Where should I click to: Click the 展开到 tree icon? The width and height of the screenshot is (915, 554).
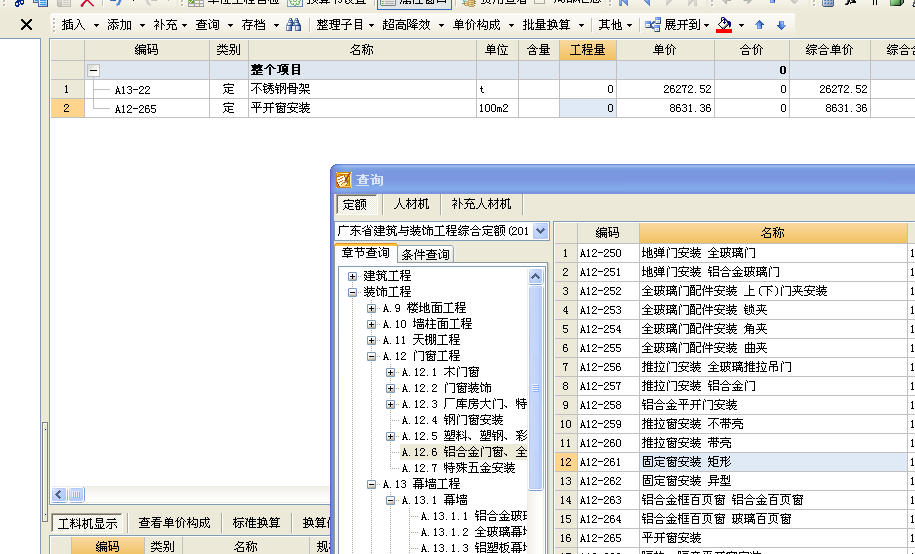(x=652, y=25)
